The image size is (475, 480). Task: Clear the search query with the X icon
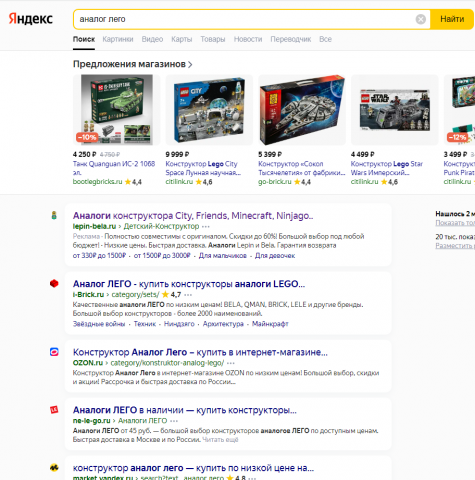coord(421,19)
